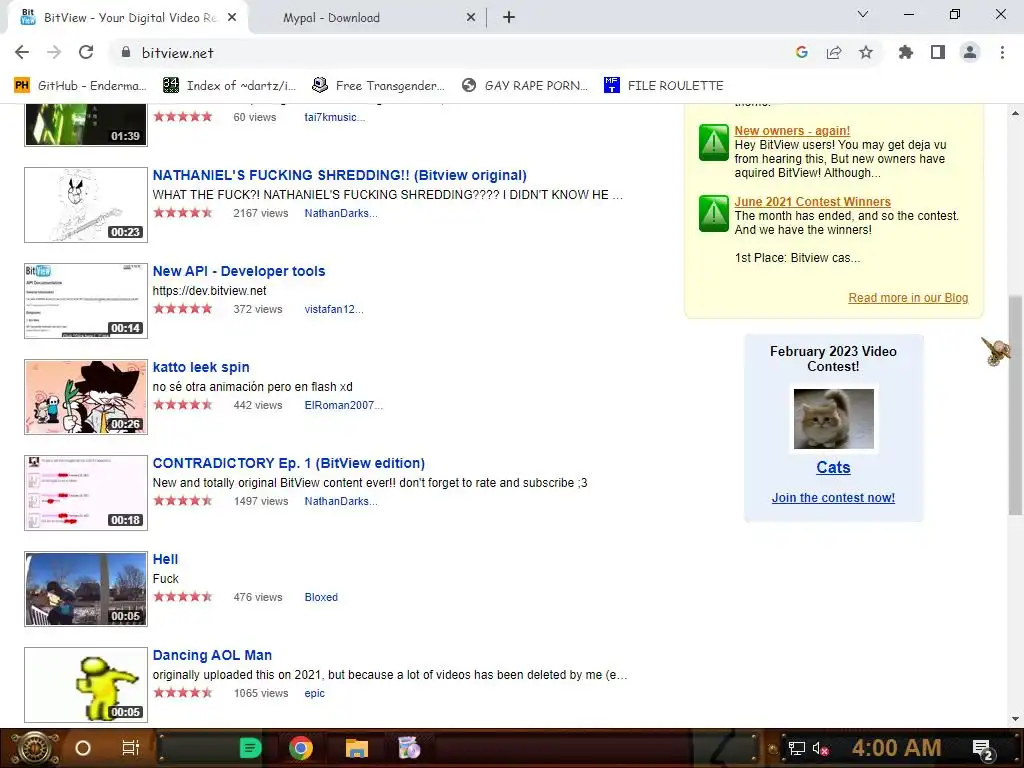Visit uploader ElRoman2007 profile
Viewport: 1024px width, 768px height.
[x=344, y=405]
